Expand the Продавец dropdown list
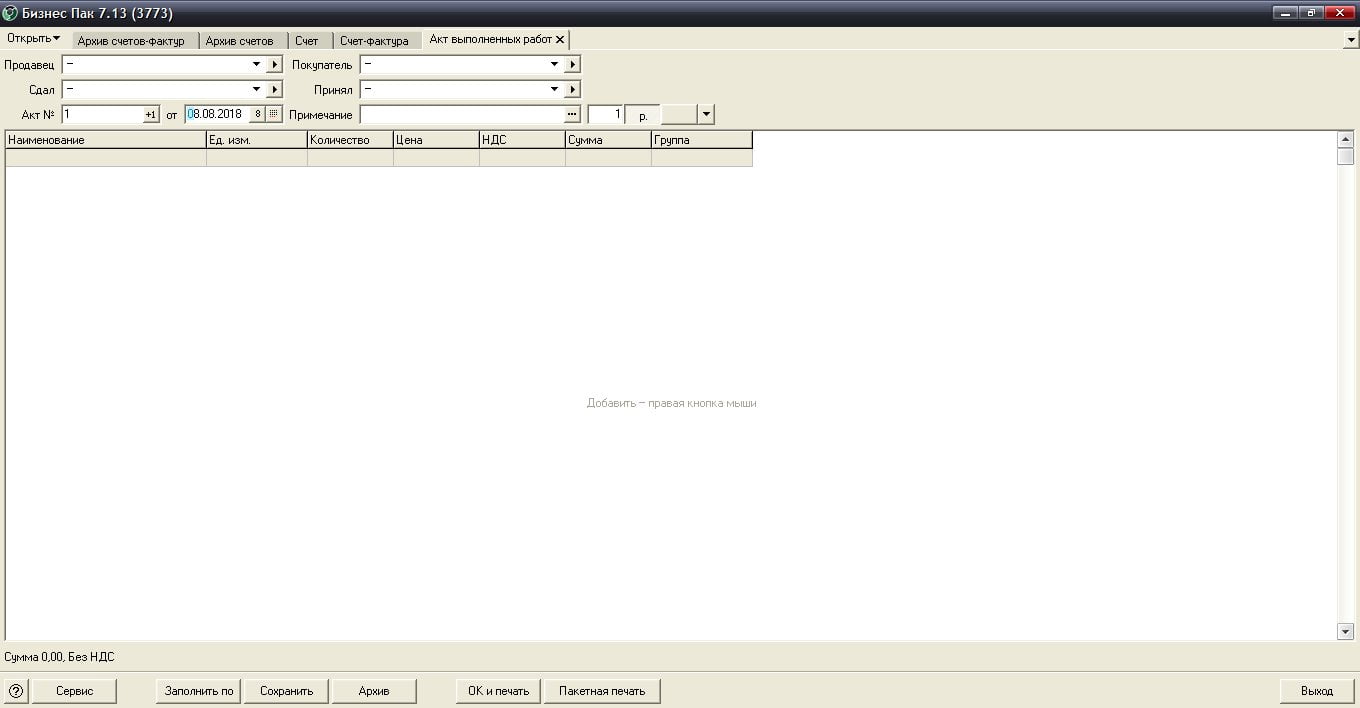1360x708 pixels. pos(256,65)
